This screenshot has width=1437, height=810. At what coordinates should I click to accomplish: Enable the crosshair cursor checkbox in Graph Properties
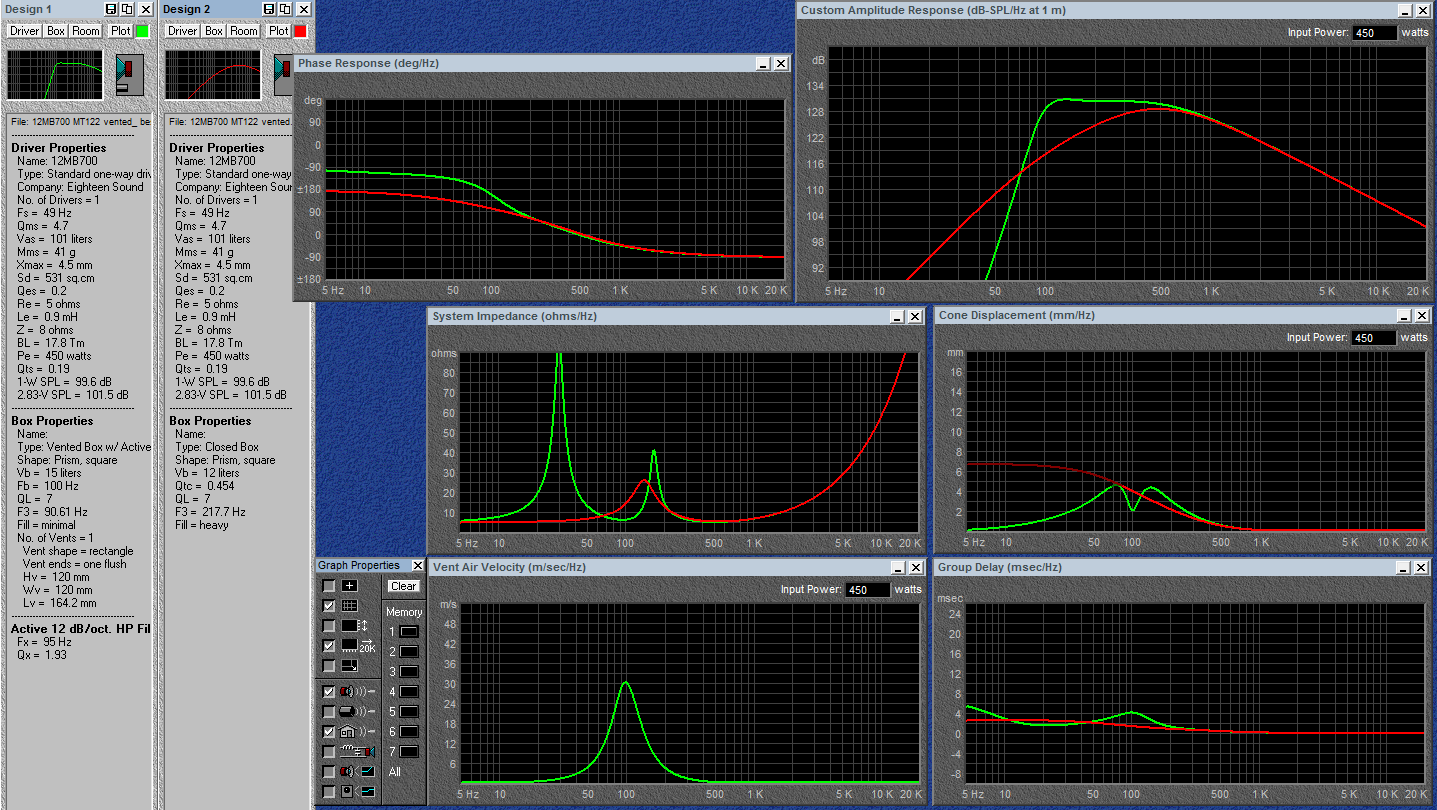pos(329,586)
